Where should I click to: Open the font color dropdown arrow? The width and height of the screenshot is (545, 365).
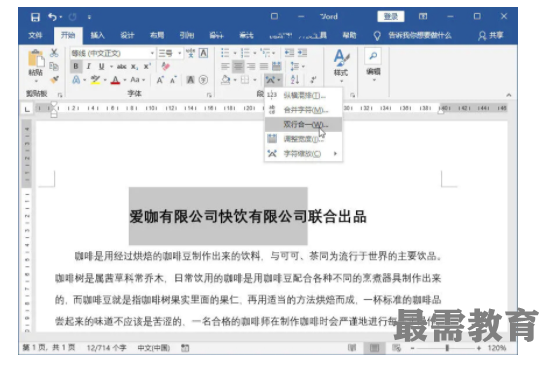pos(125,80)
